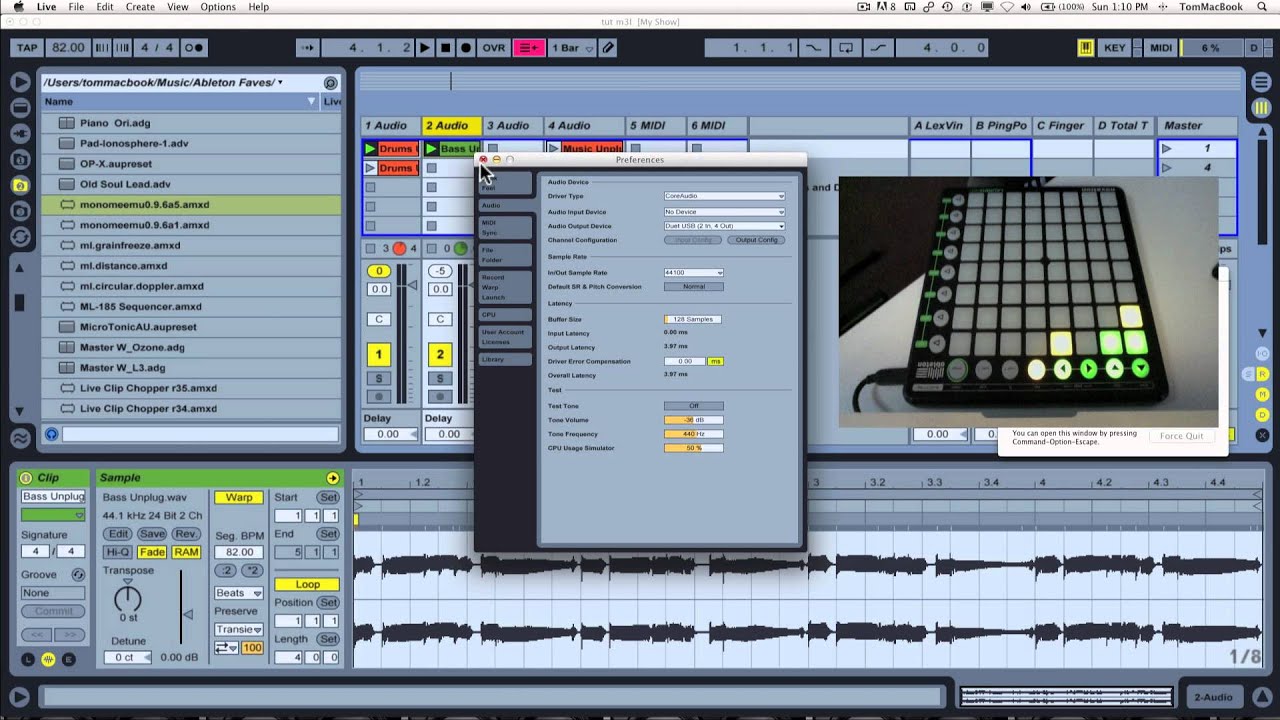Disable the clip Loop switch
The image size is (1280, 720).
(x=307, y=584)
